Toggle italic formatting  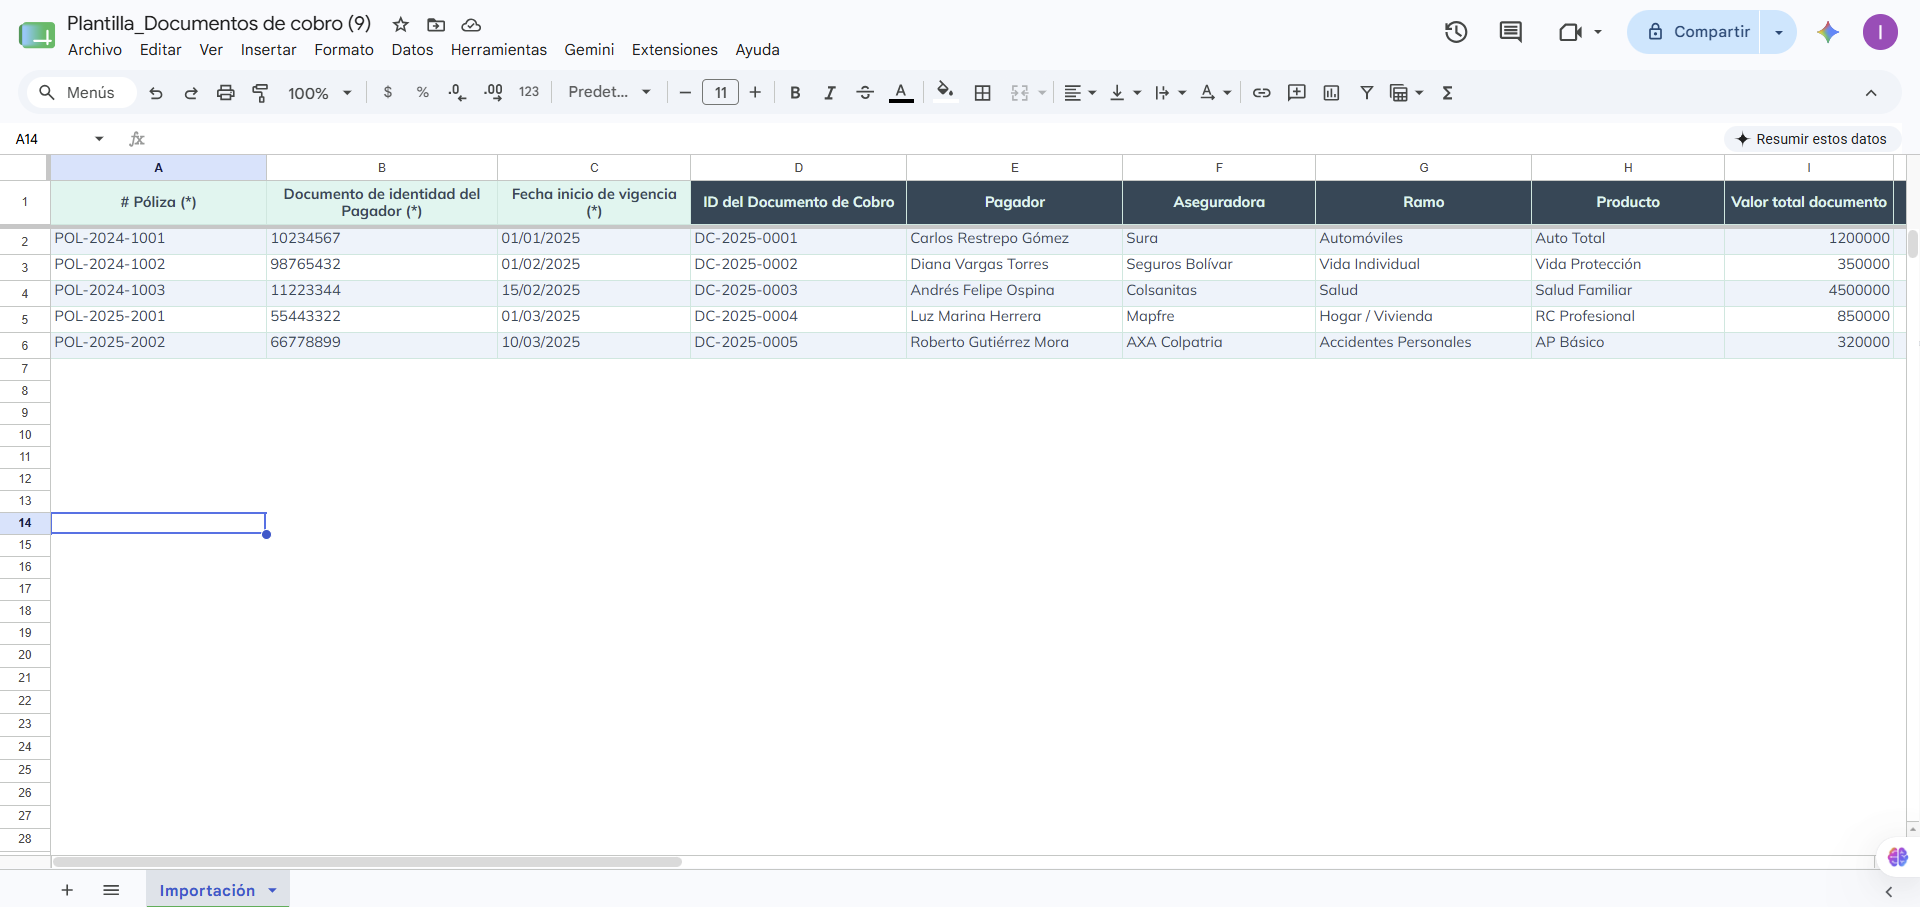[x=830, y=93]
